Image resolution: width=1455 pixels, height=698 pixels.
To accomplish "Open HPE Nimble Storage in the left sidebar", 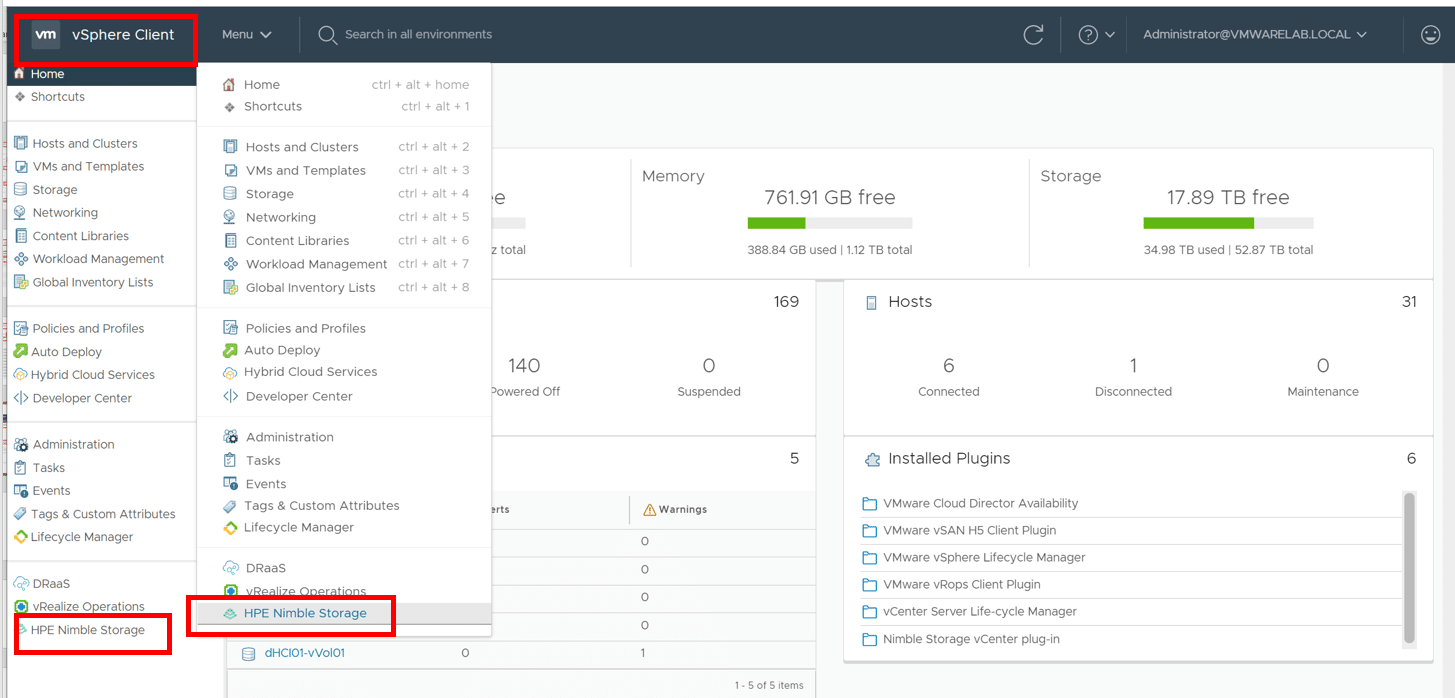I will (88, 630).
